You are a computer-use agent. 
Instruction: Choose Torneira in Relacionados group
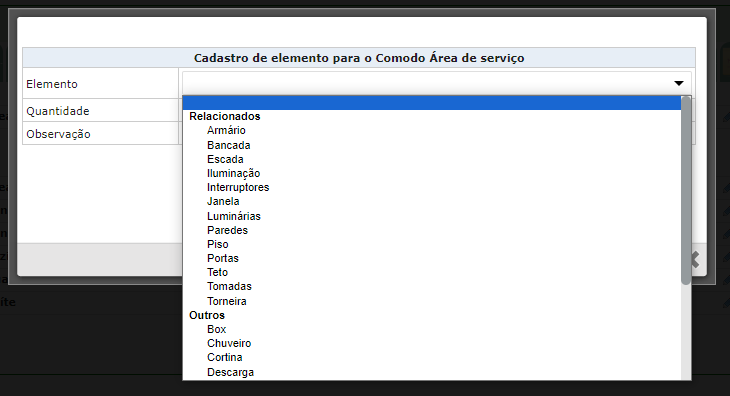227,301
